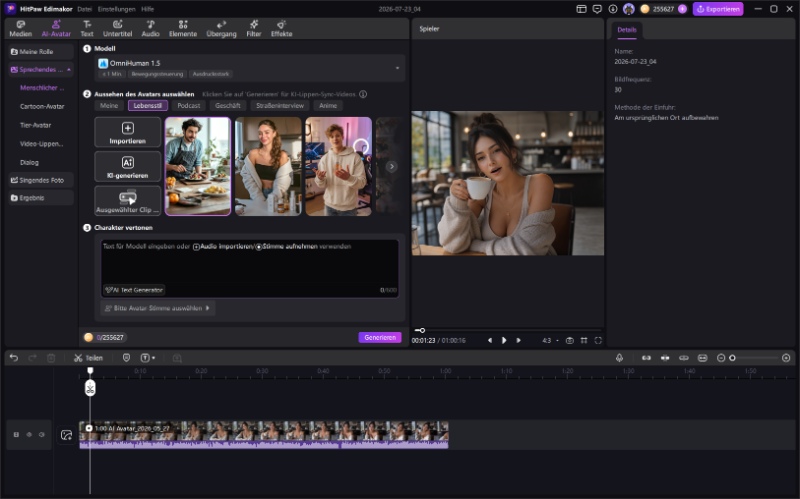The width and height of the screenshot is (800, 499).
Task: Click the KI-generieren button
Action: [128, 167]
